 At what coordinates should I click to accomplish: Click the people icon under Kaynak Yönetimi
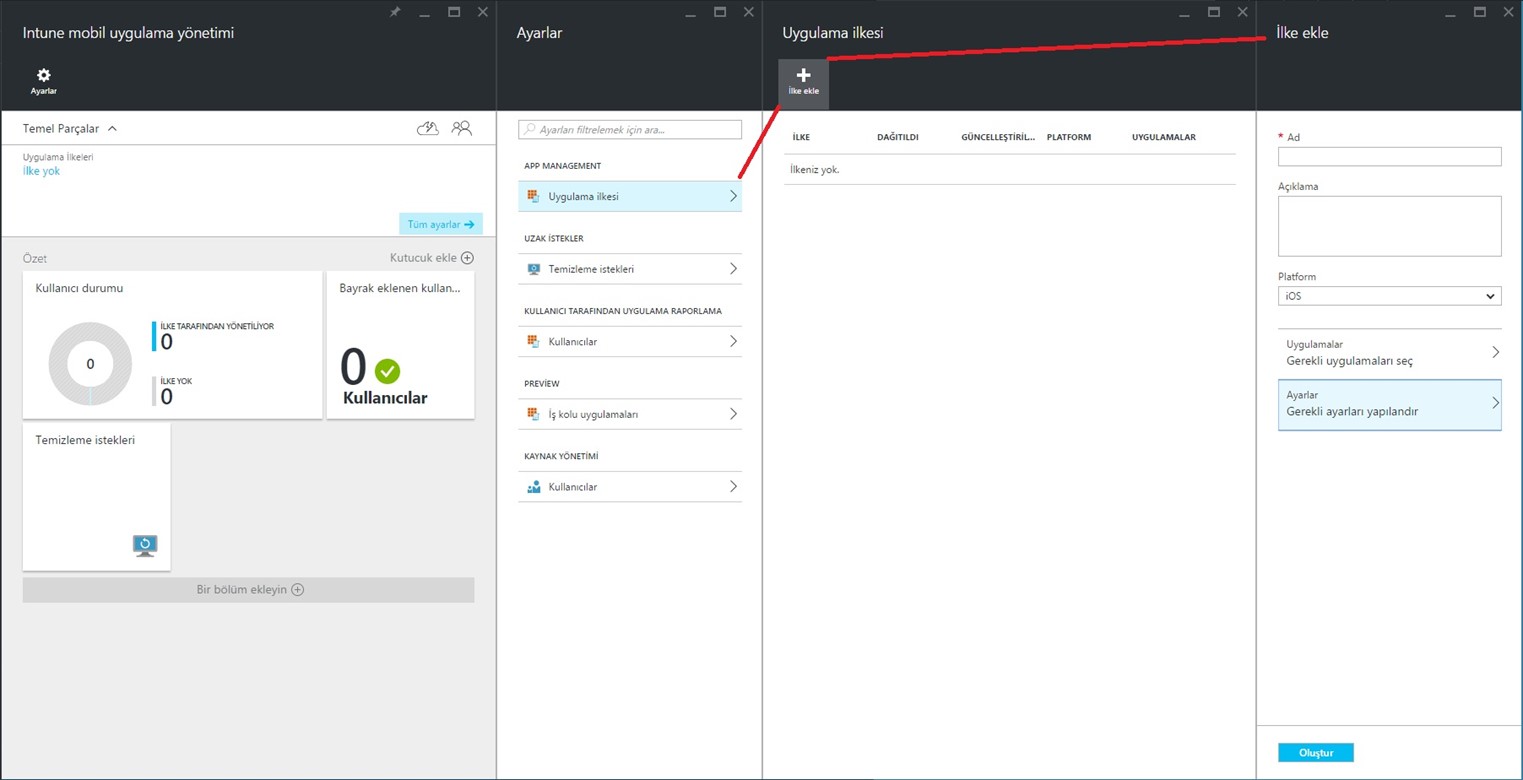[x=533, y=486]
